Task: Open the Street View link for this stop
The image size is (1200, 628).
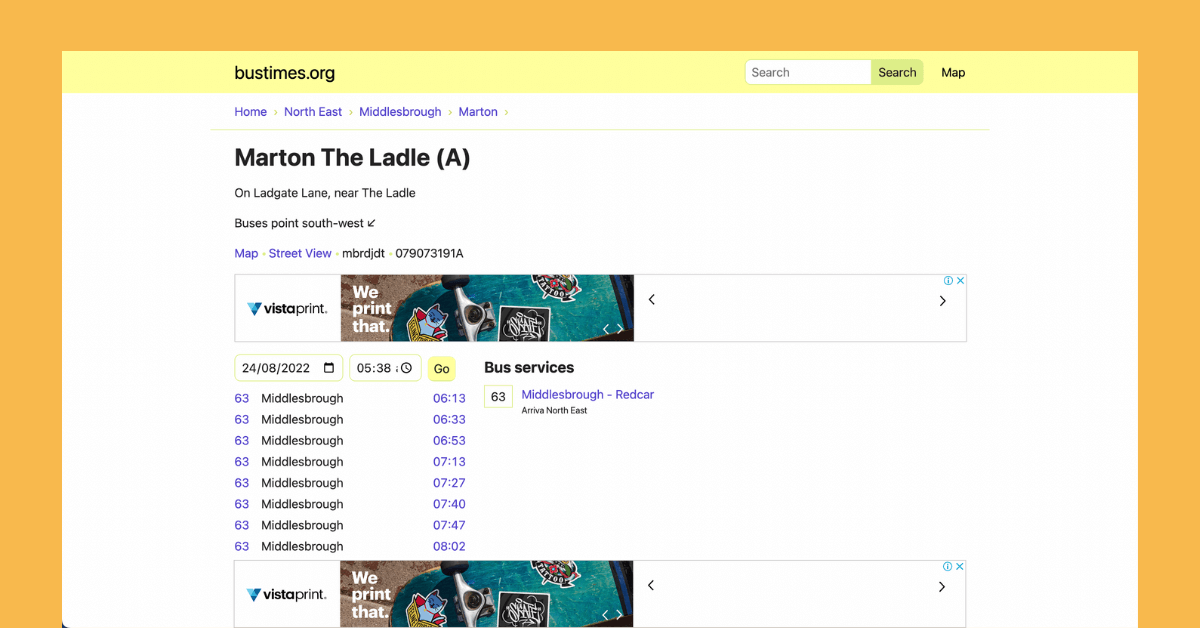Action: 300,253
